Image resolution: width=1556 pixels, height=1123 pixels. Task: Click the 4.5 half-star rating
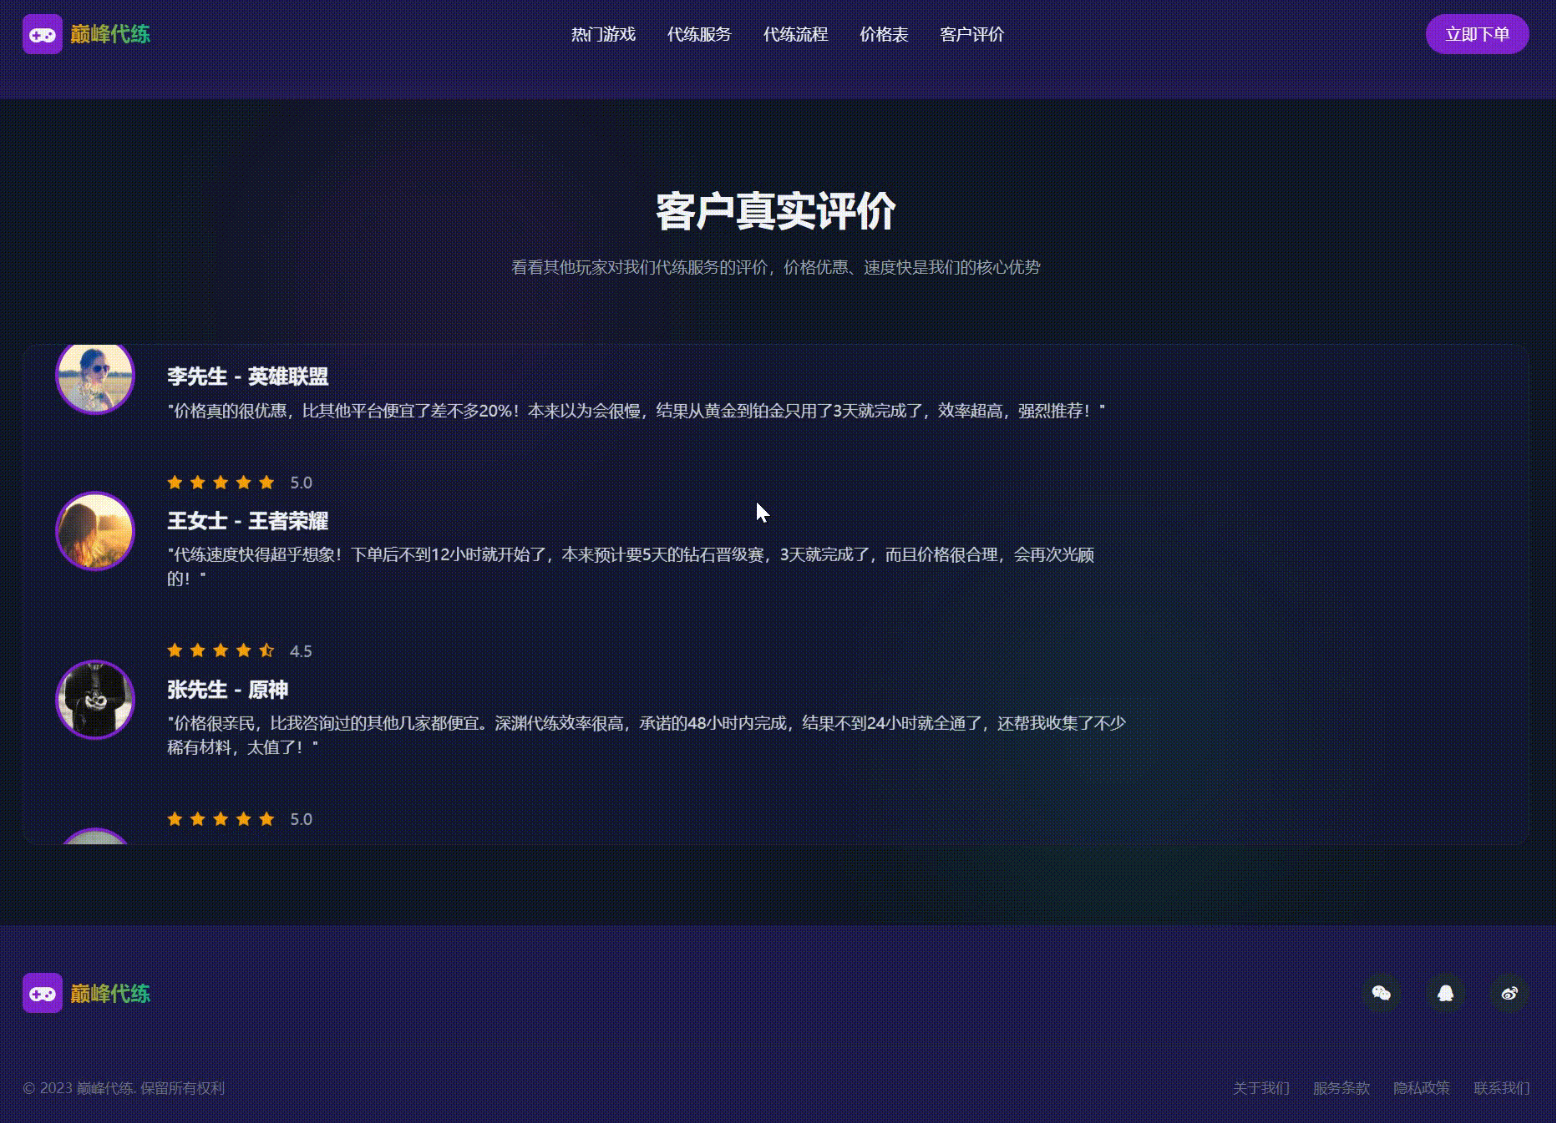(x=266, y=651)
